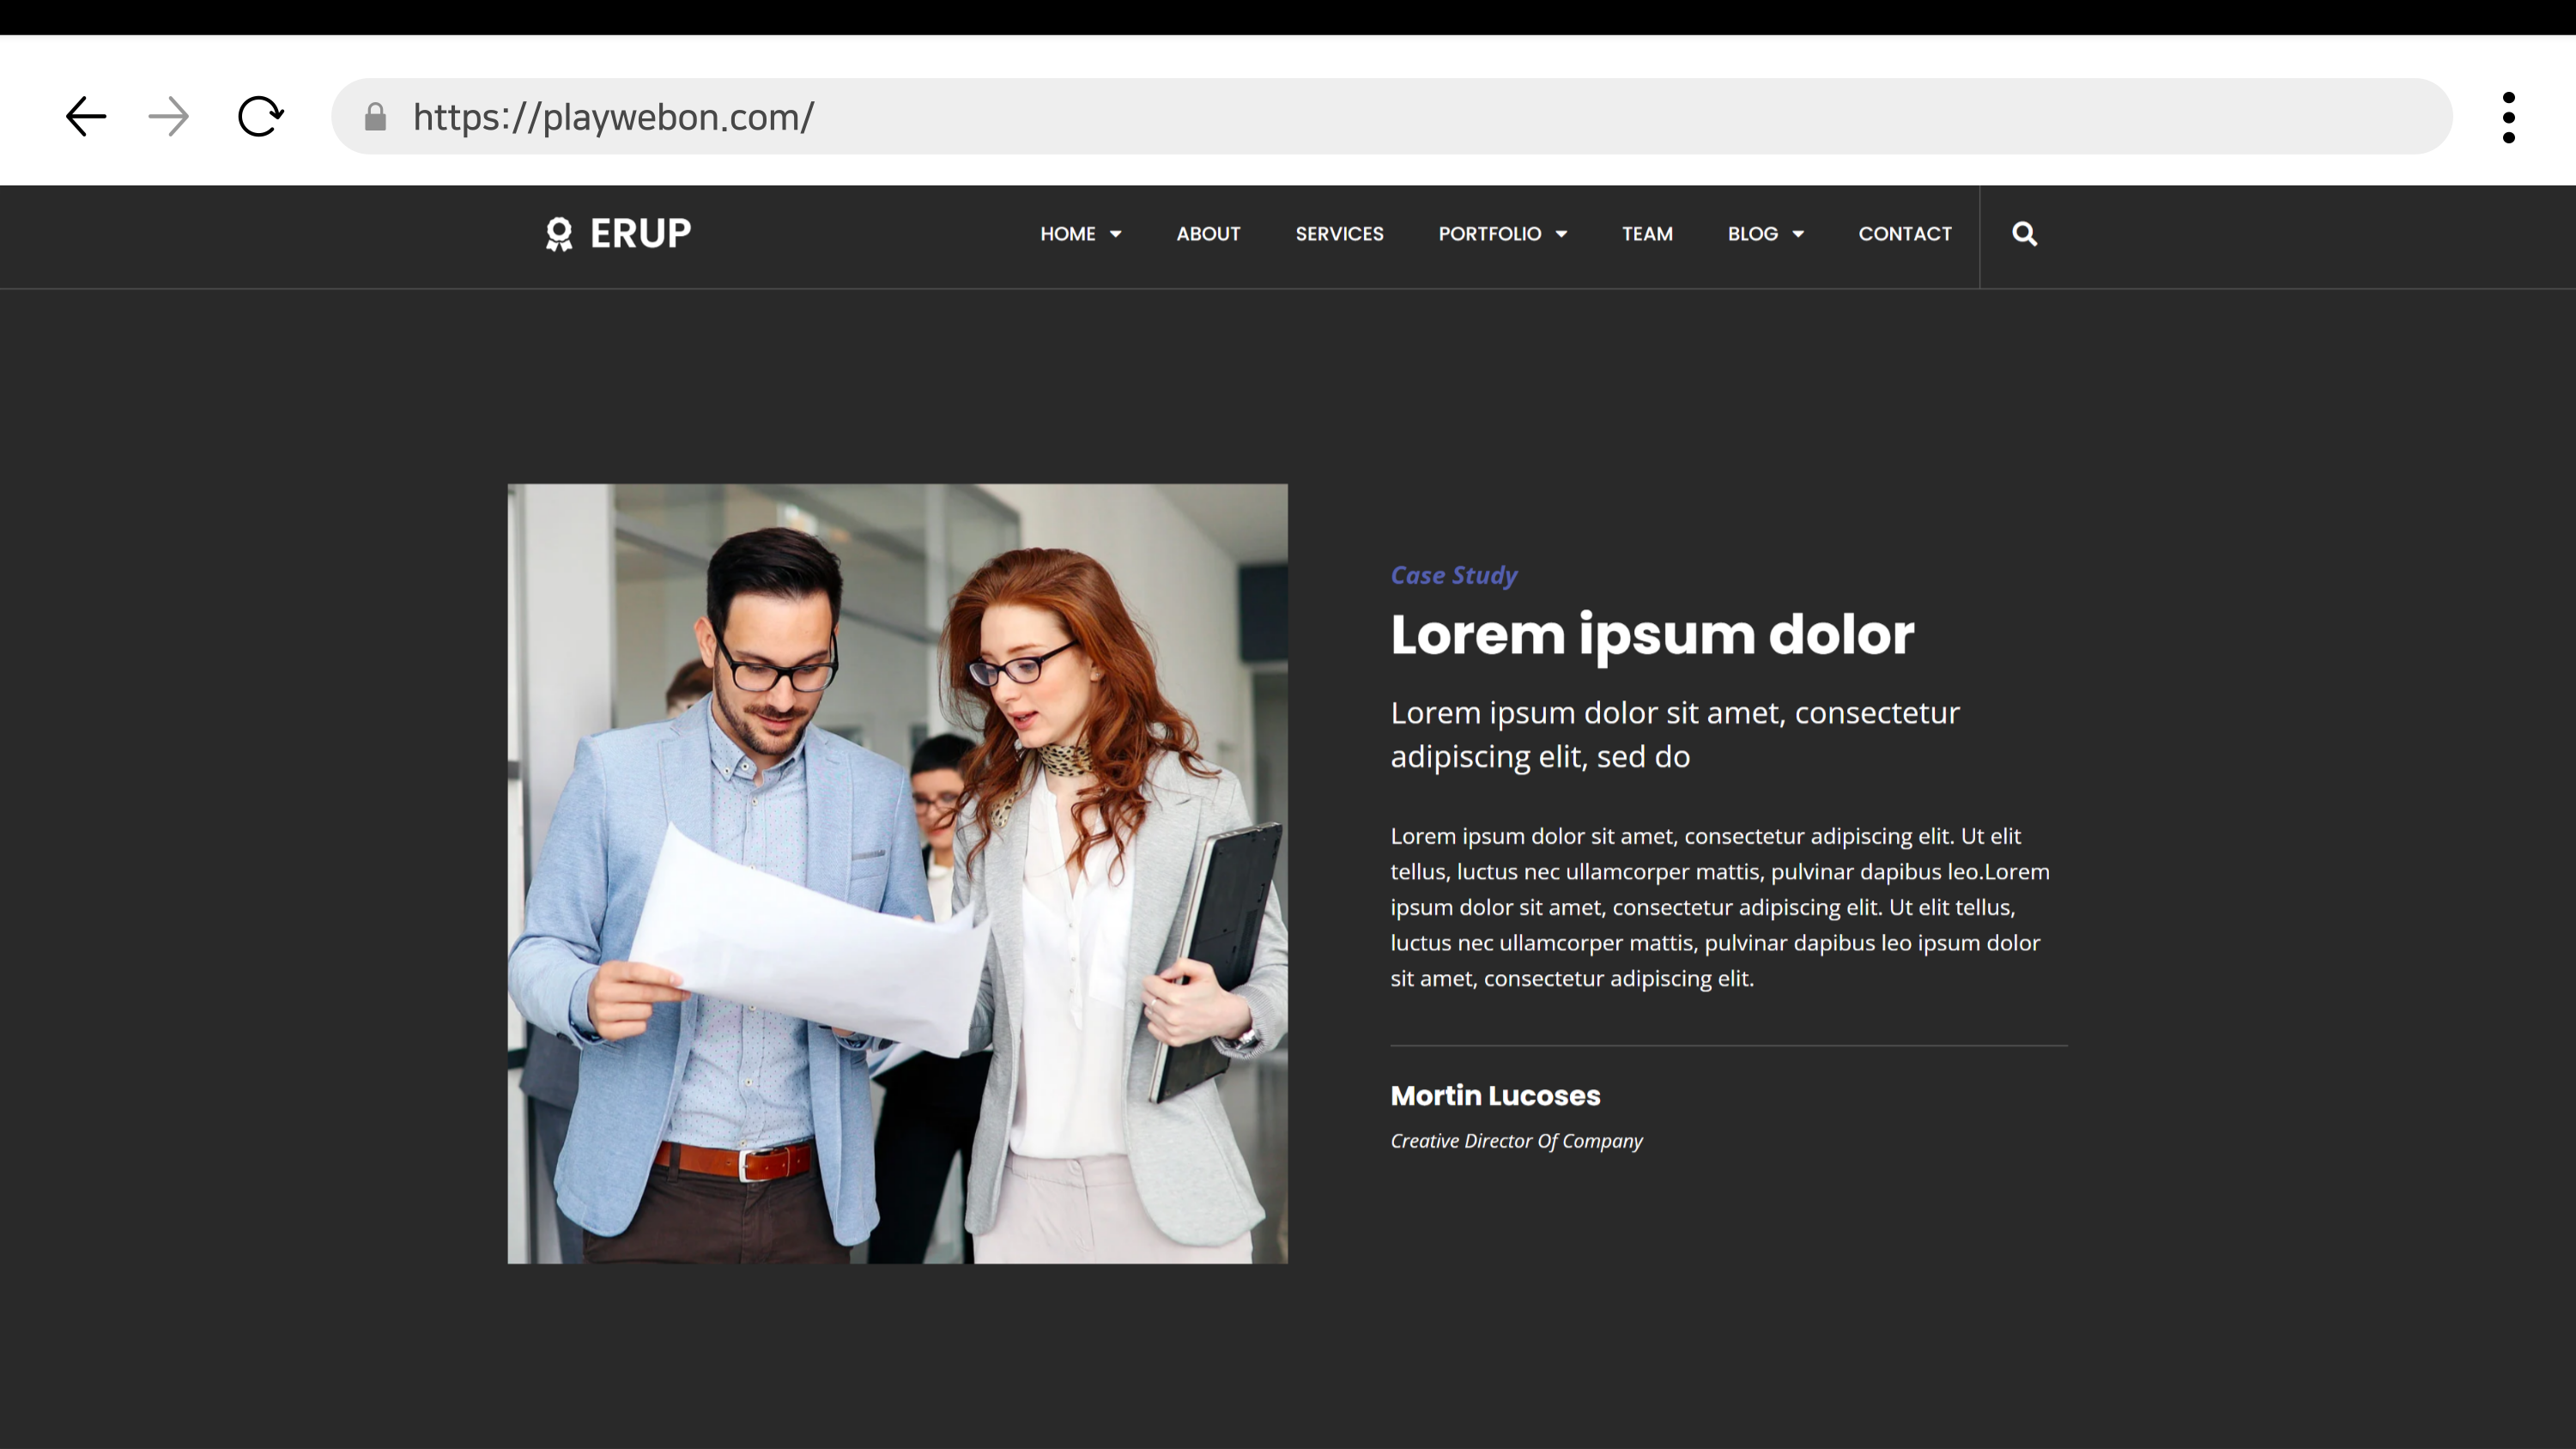The height and width of the screenshot is (1449, 2576).
Task: Click the lock icon in address bar
Action: pos(375,117)
